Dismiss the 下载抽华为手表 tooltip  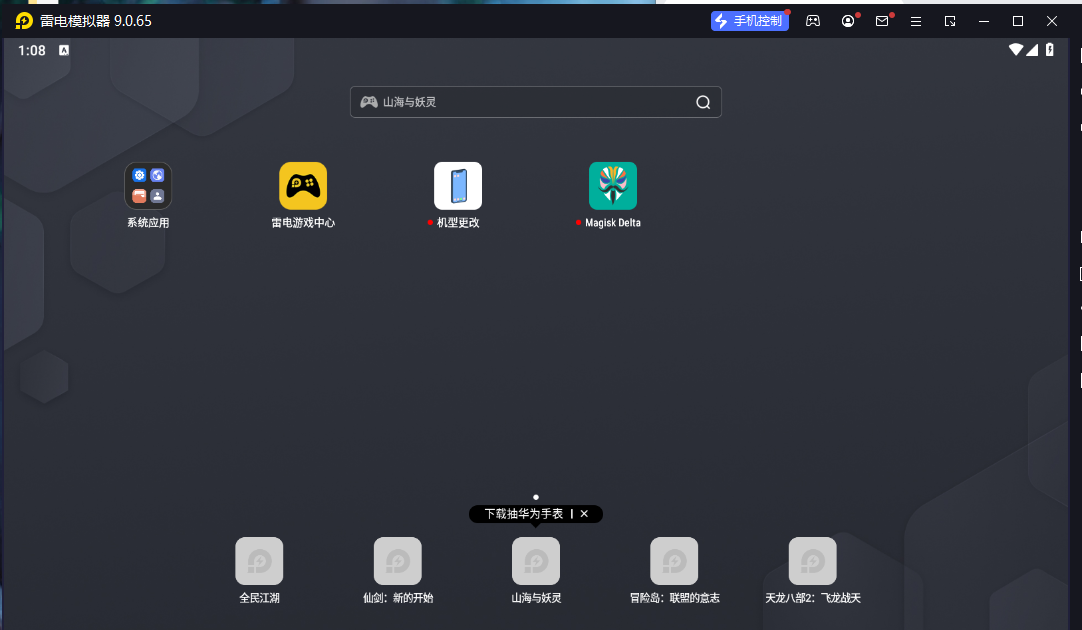click(x=585, y=514)
